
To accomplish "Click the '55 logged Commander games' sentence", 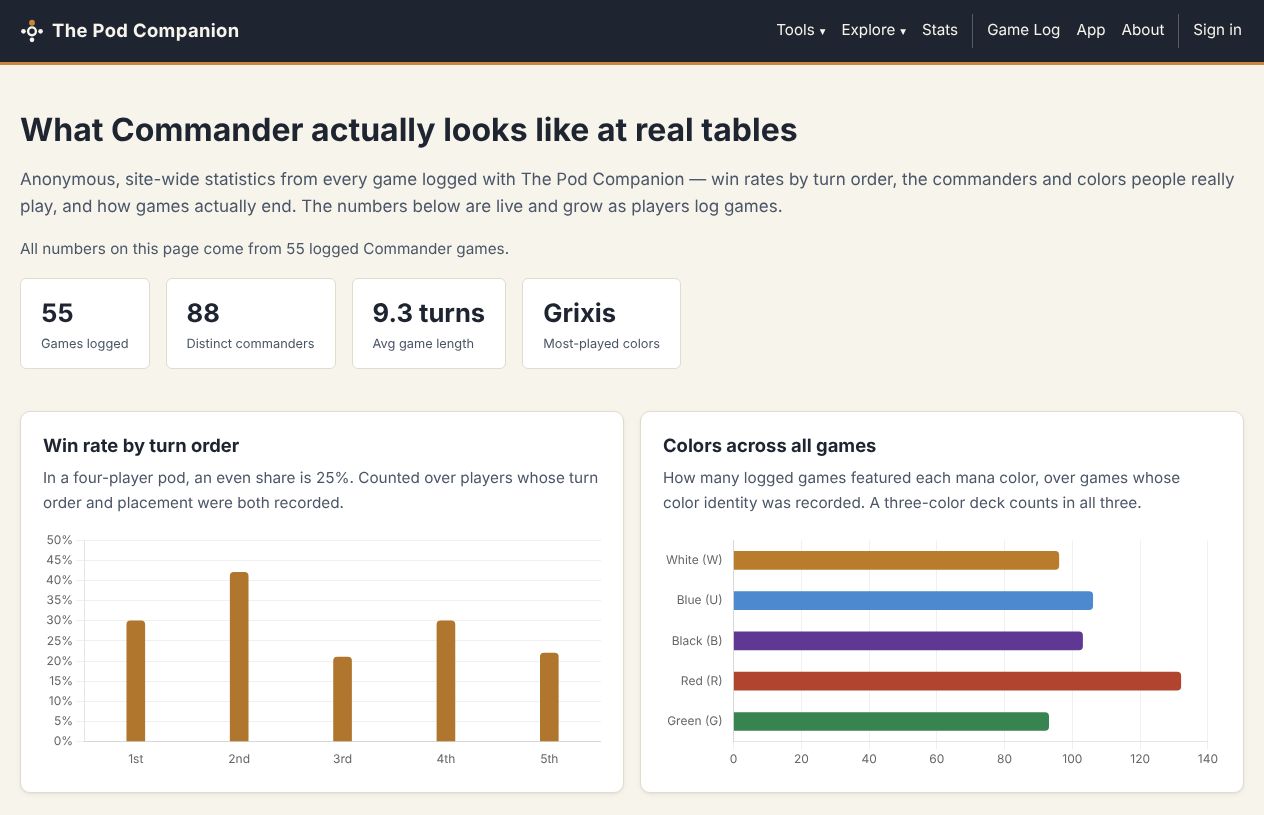I will pyautogui.click(x=265, y=249).
